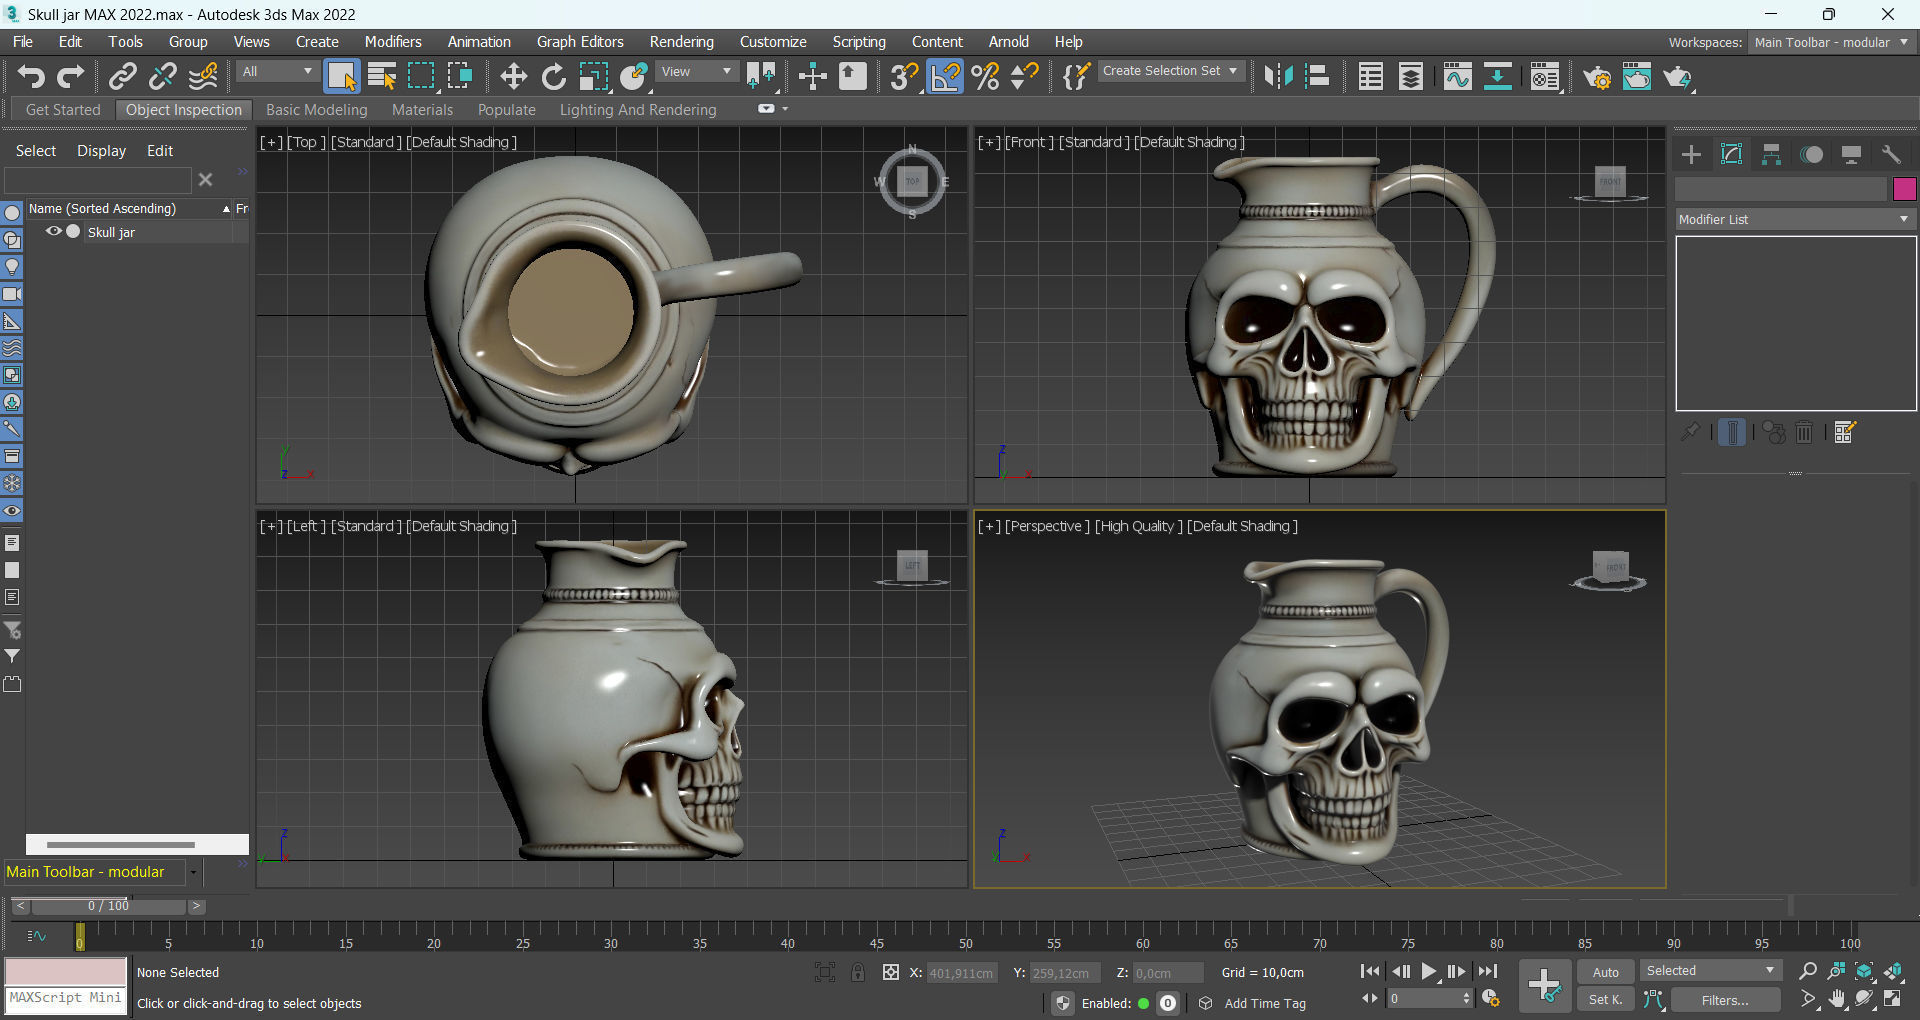Open the Rendering menu

click(681, 42)
